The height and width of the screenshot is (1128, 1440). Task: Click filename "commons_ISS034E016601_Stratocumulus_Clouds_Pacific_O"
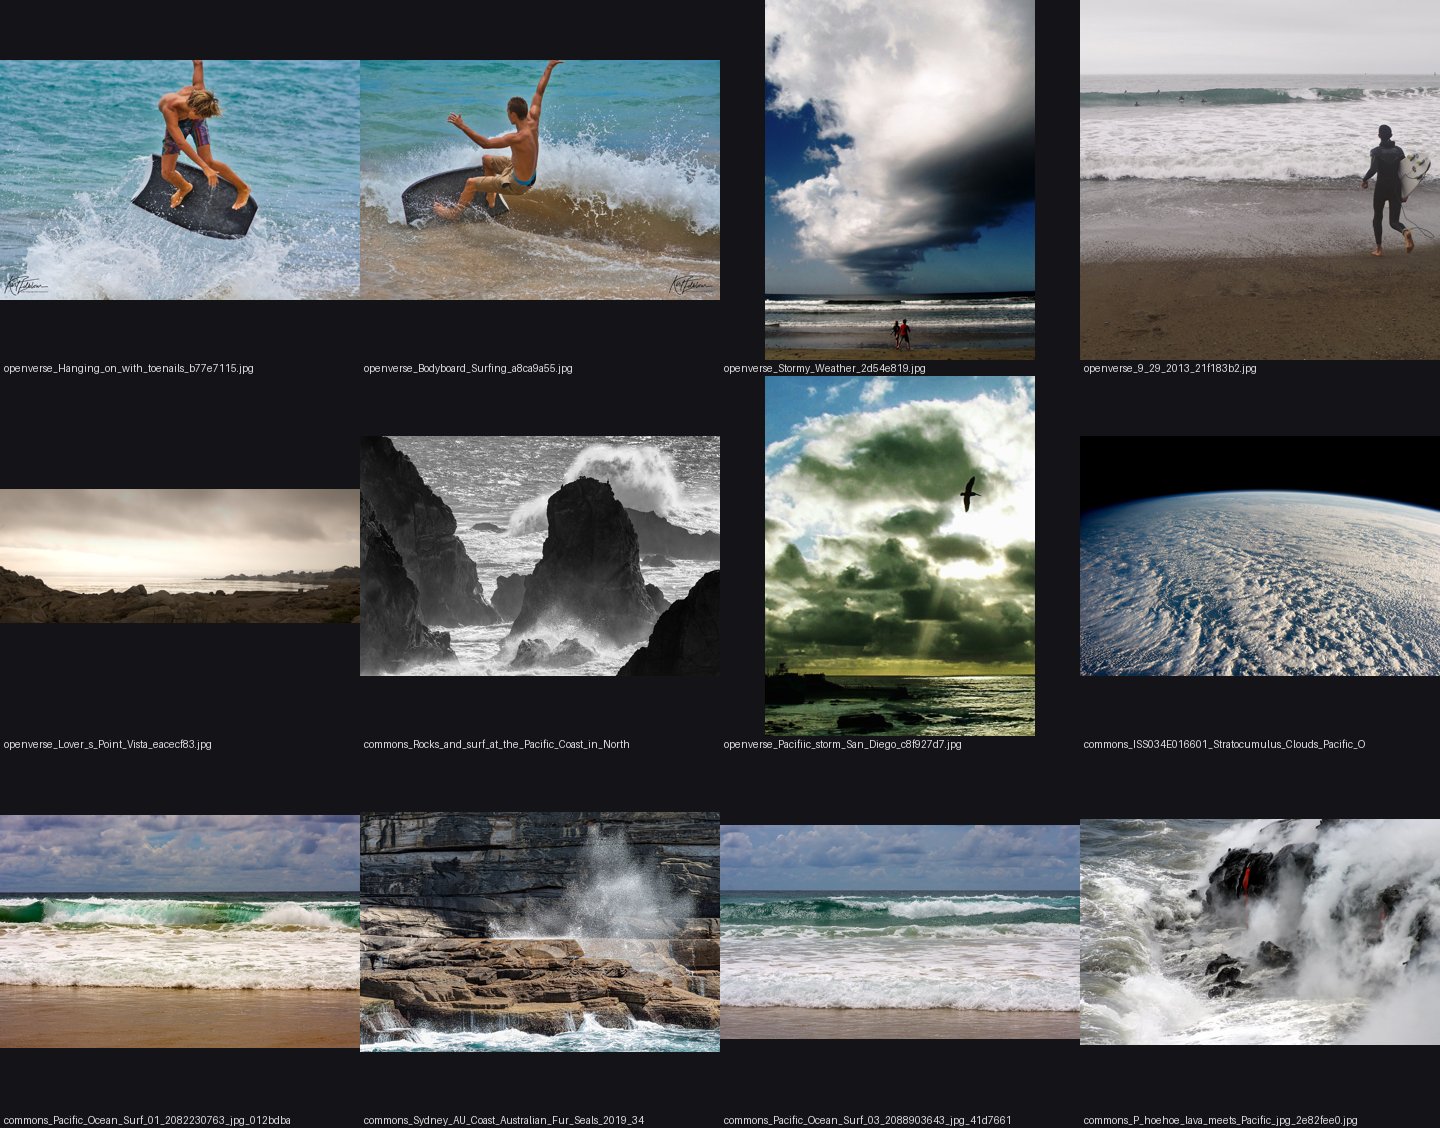point(1224,744)
